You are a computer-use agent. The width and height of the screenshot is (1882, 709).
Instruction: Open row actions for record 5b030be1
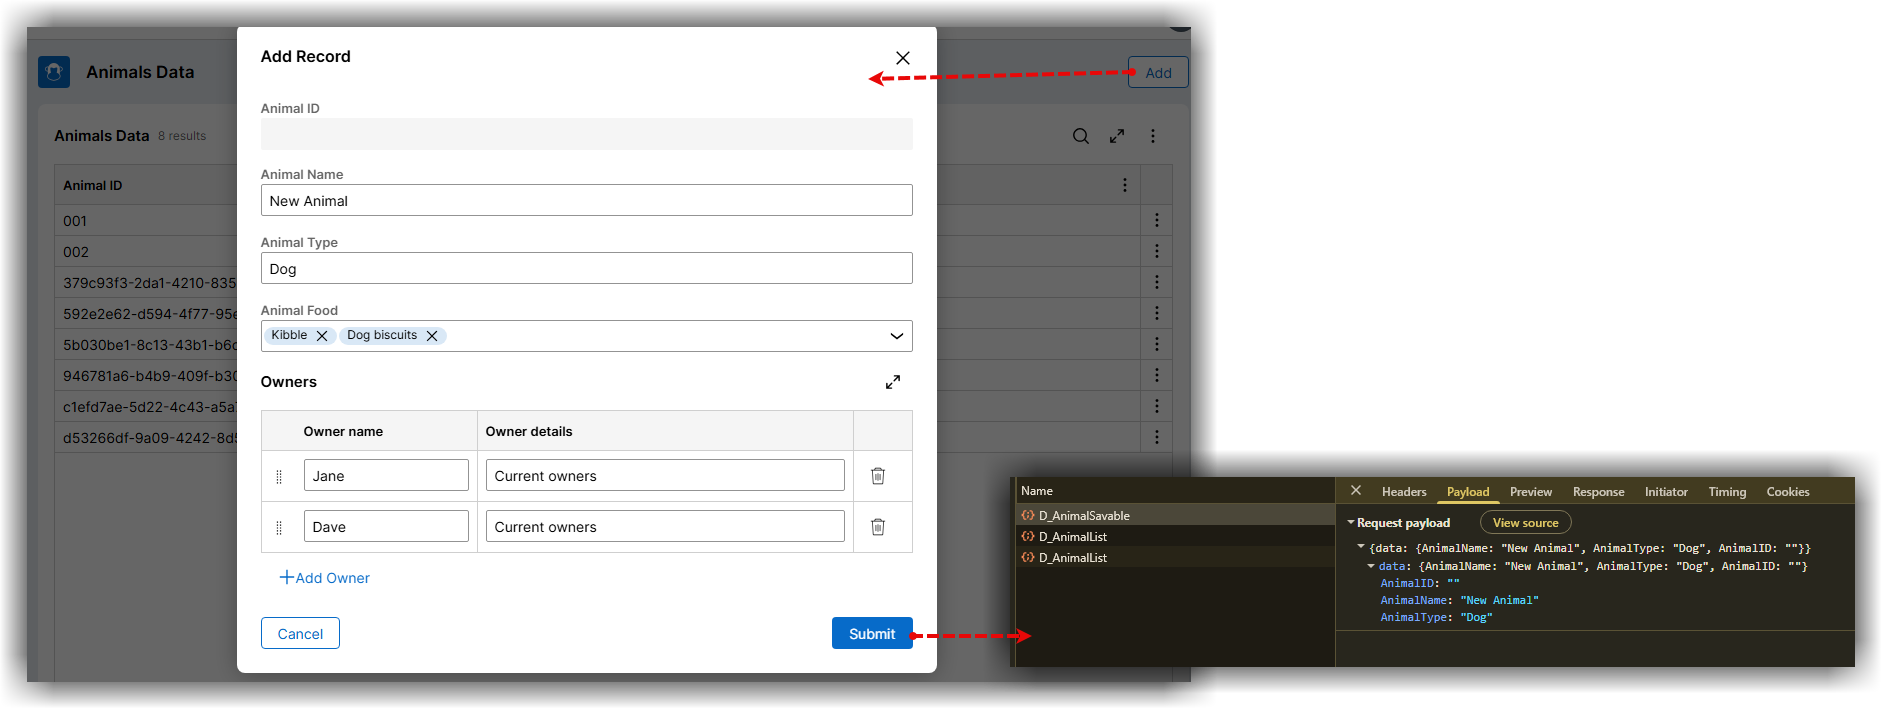pos(1157,344)
